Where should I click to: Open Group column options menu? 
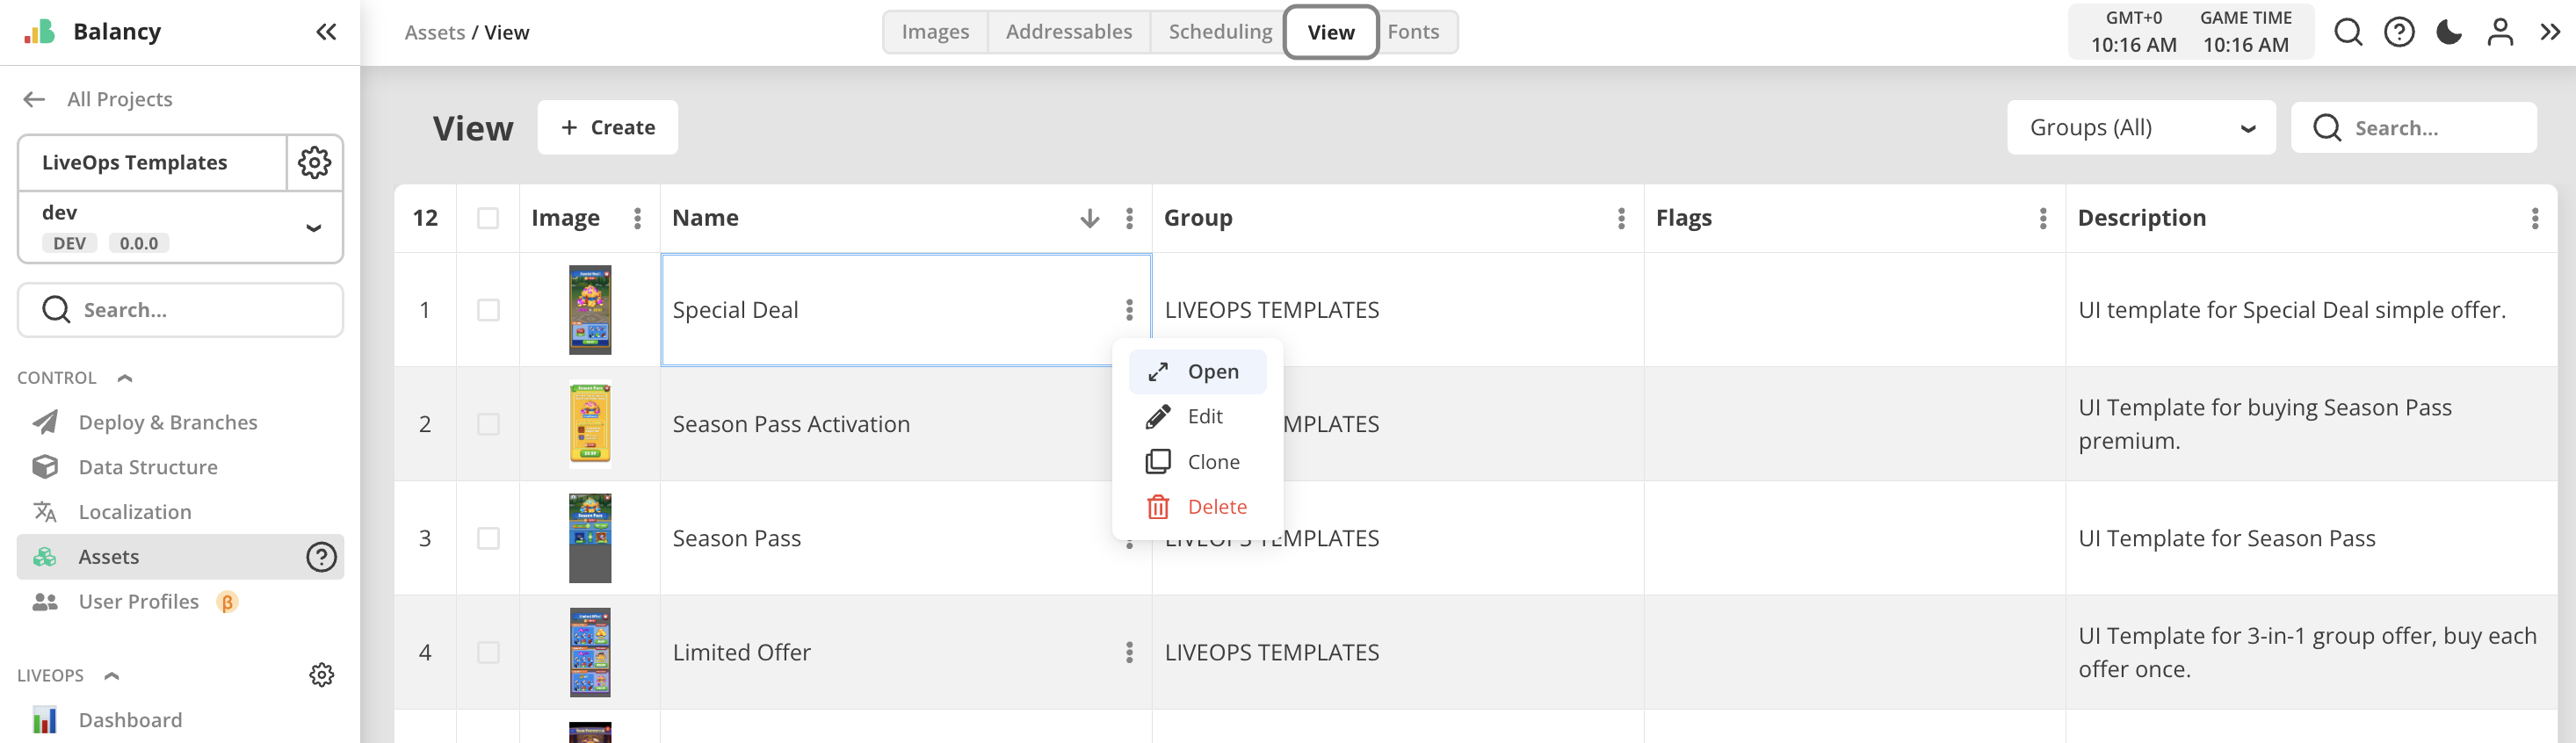[x=1621, y=218]
